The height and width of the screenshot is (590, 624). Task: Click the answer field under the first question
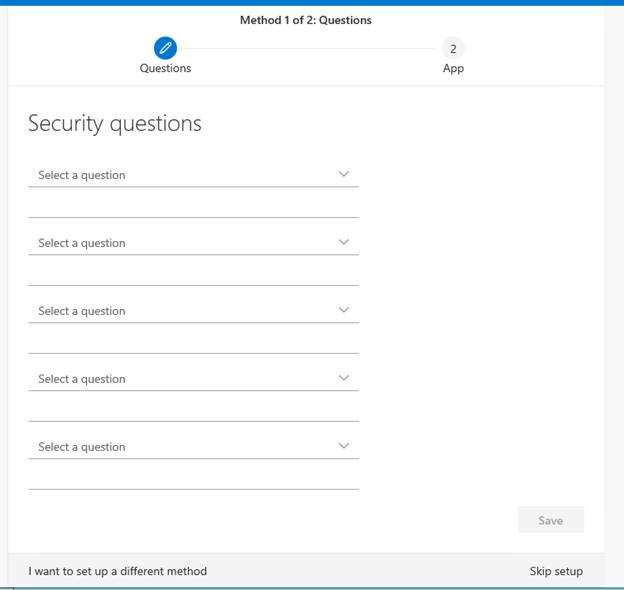click(193, 206)
